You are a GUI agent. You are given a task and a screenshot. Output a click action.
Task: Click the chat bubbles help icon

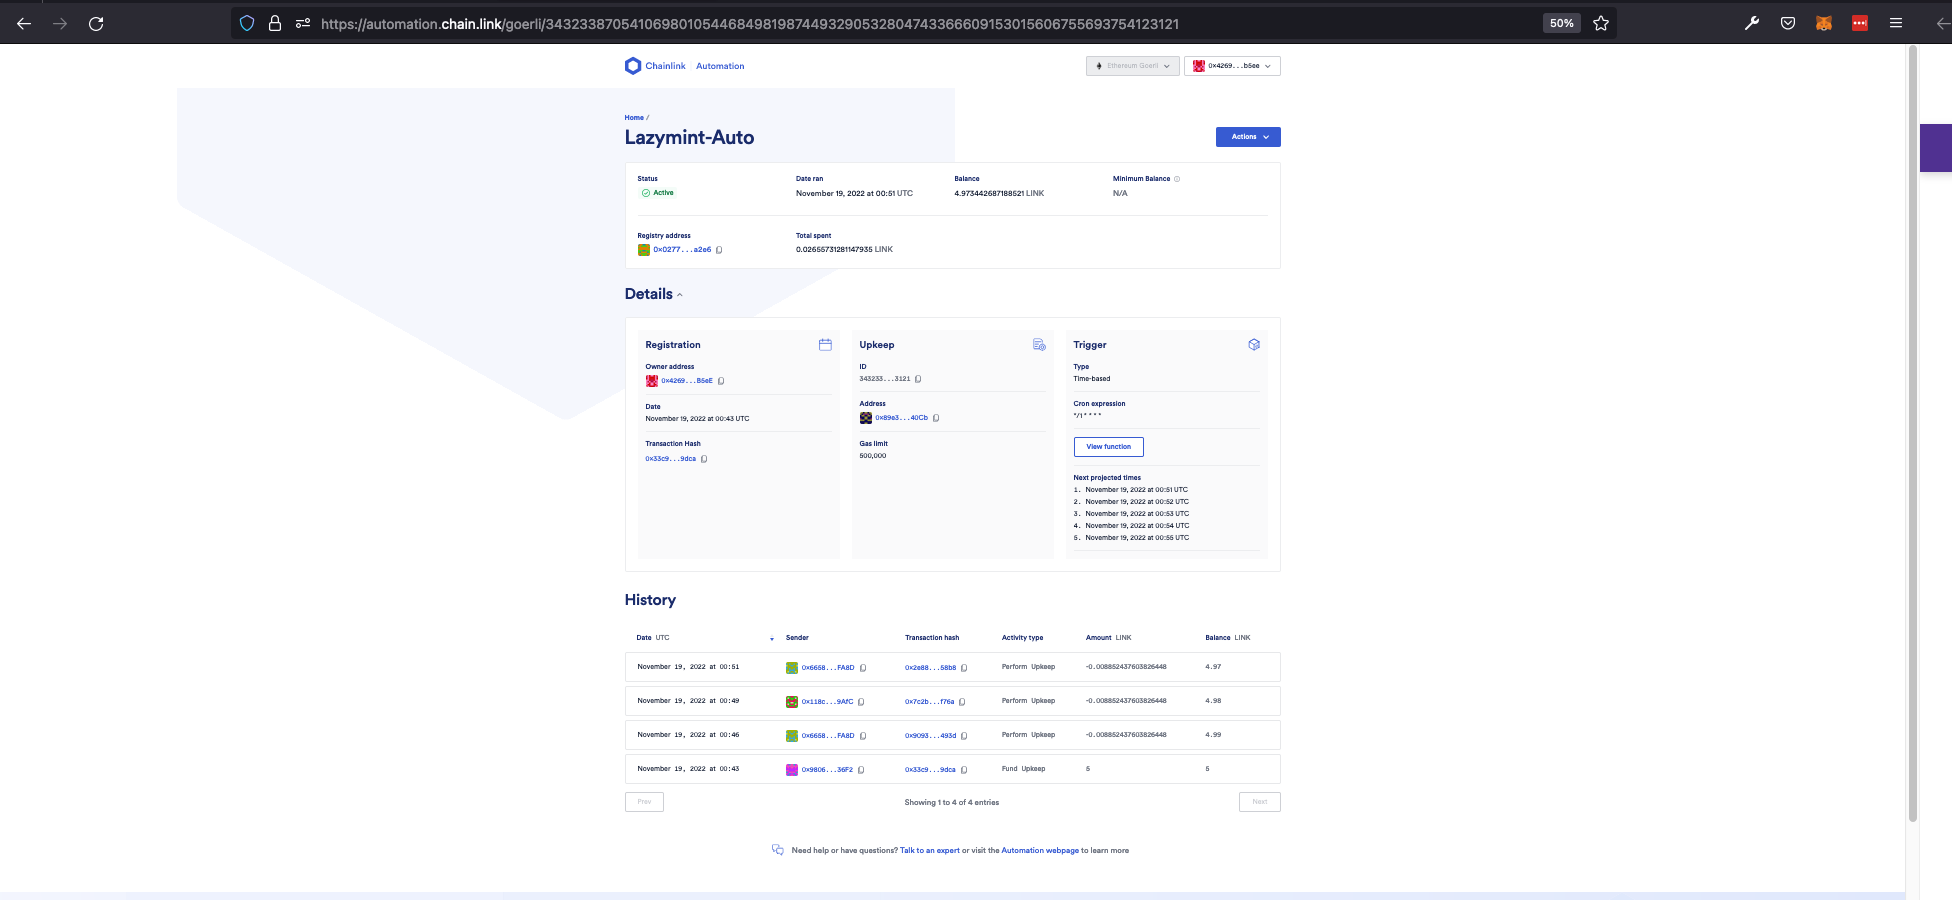click(x=777, y=850)
